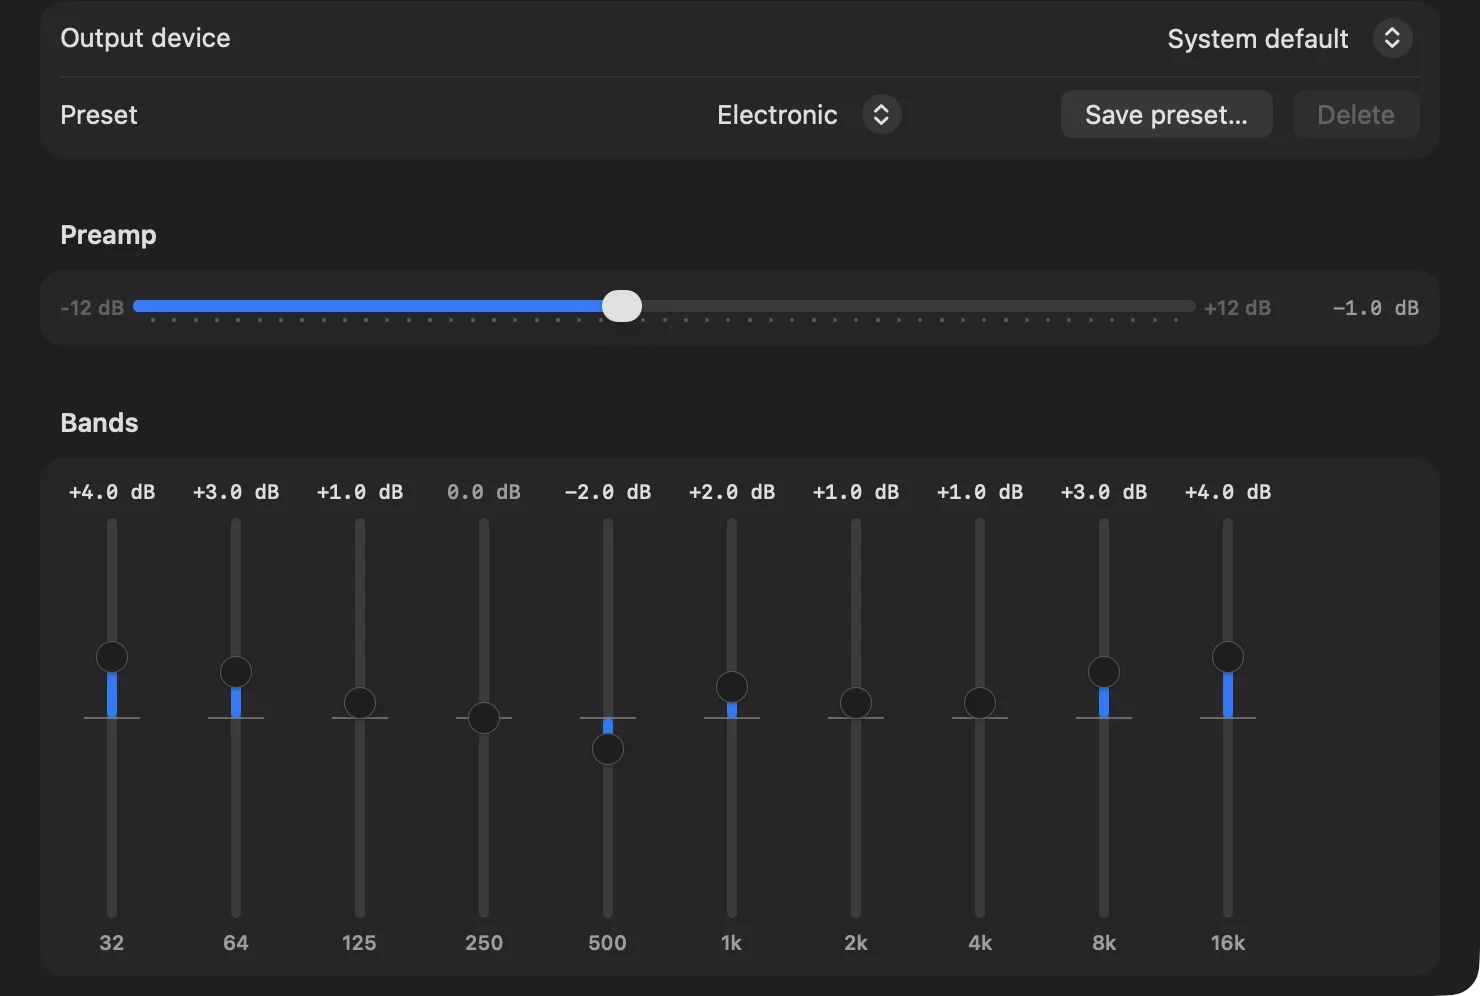1480x996 pixels.
Task: Click the +3.0 dB value above 8k band
Action: (1104, 492)
